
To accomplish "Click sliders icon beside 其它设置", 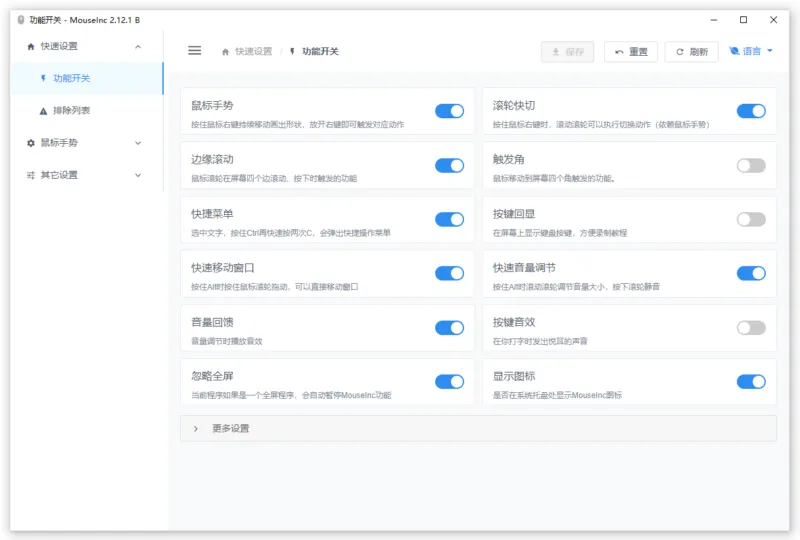I will (31, 175).
